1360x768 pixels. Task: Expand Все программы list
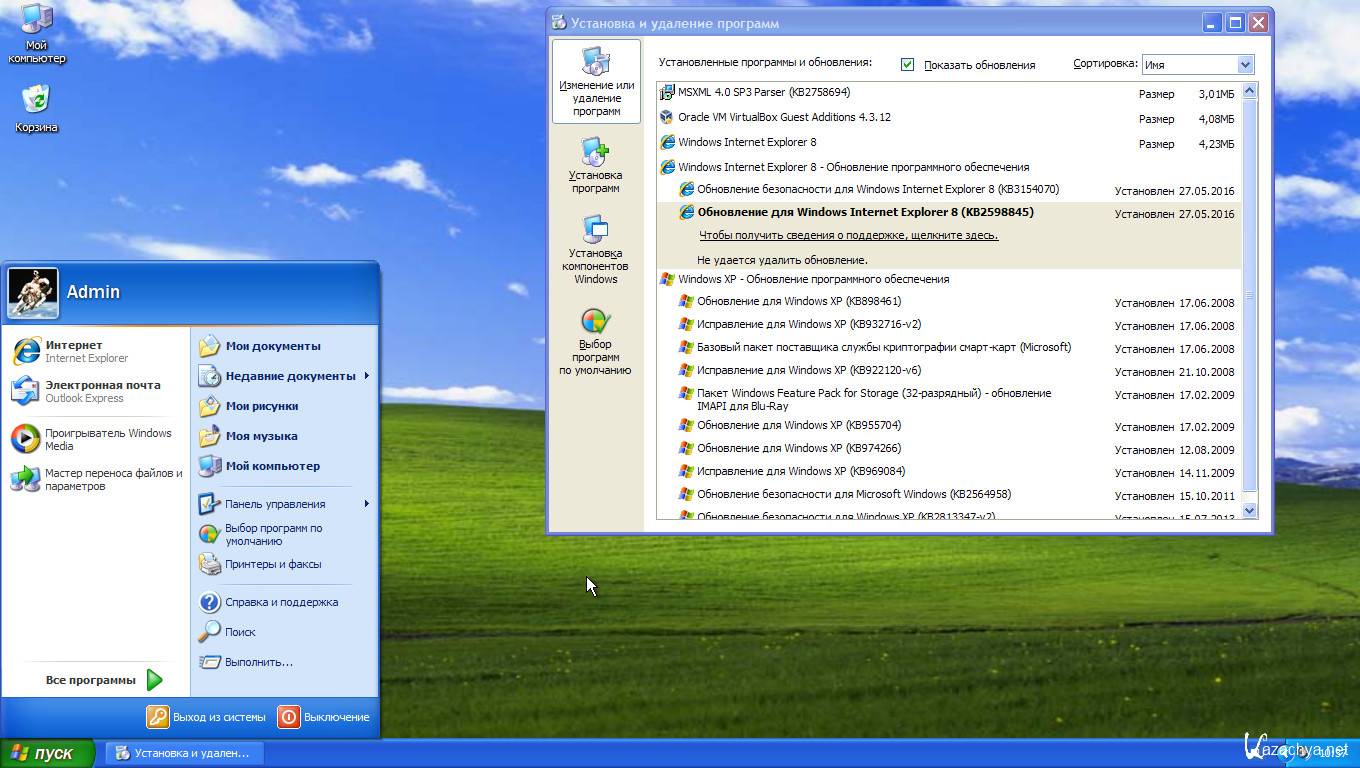[x=104, y=680]
